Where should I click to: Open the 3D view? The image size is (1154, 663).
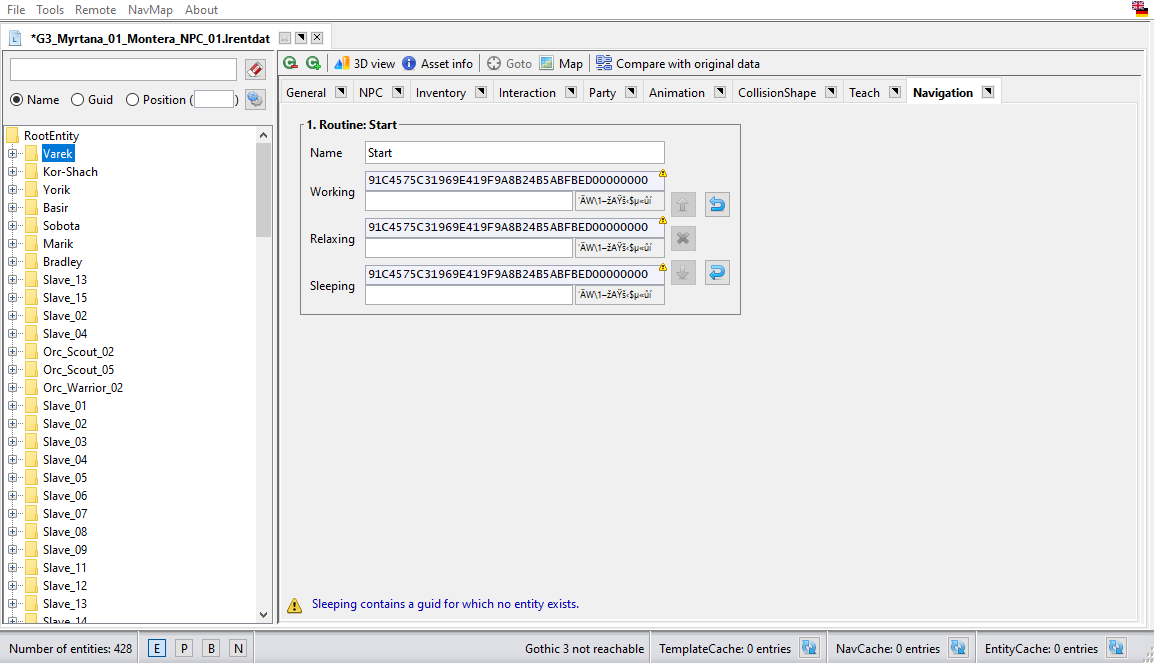point(365,63)
